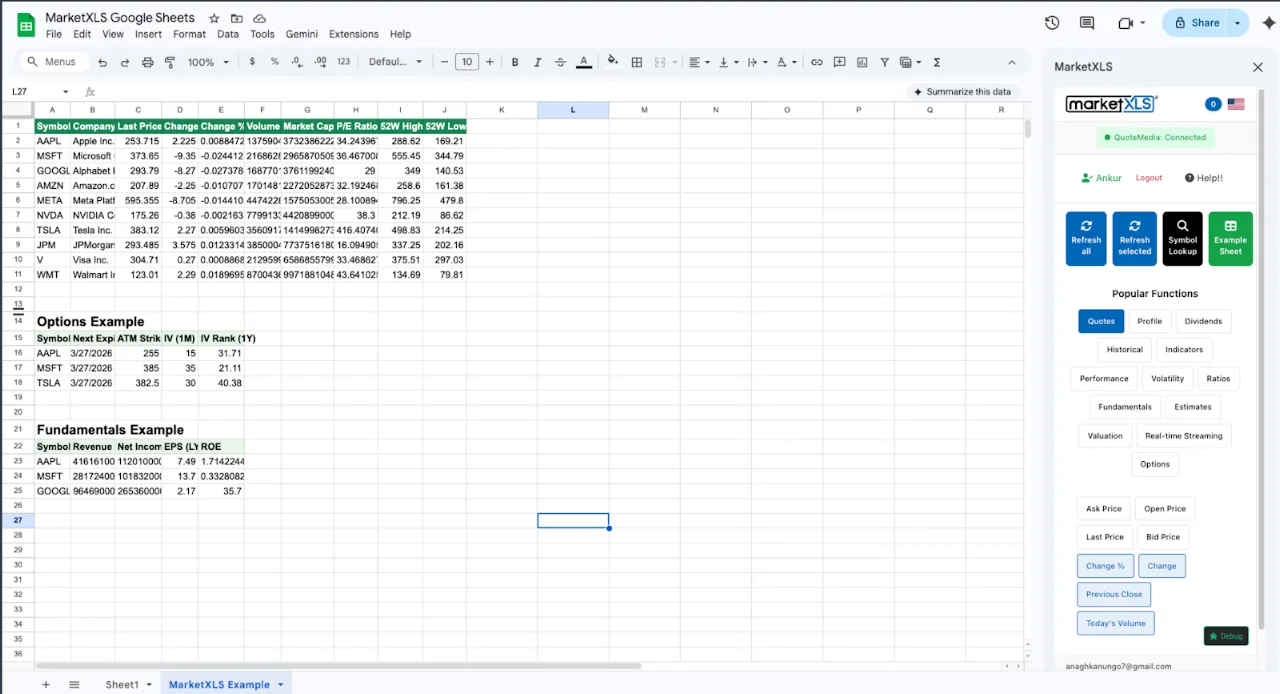The height and width of the screenshot is (694, 1280).
Task: Click the Last Price function button
Action: click(1105, 537)
